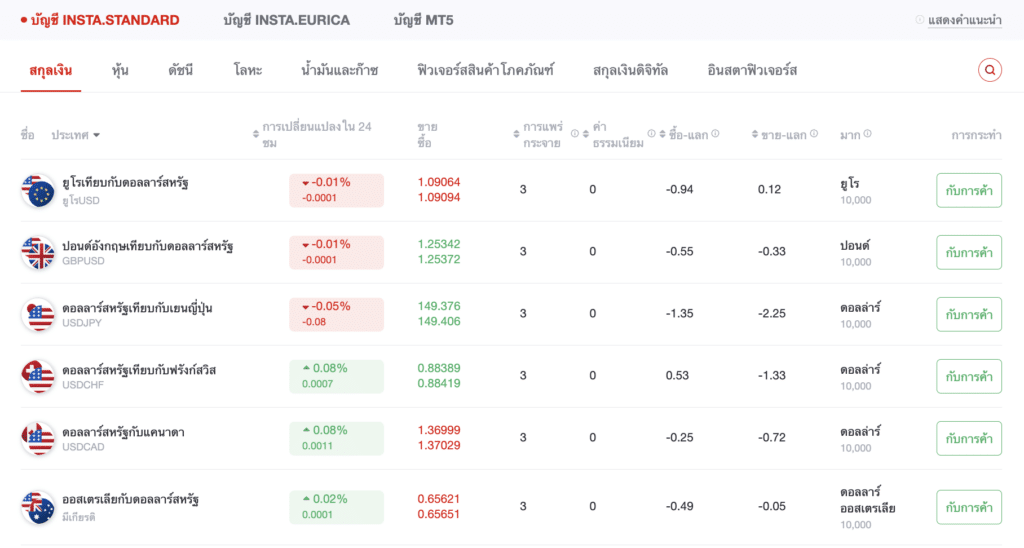Click the EURUSD euro flag icon

coord(39,190)
